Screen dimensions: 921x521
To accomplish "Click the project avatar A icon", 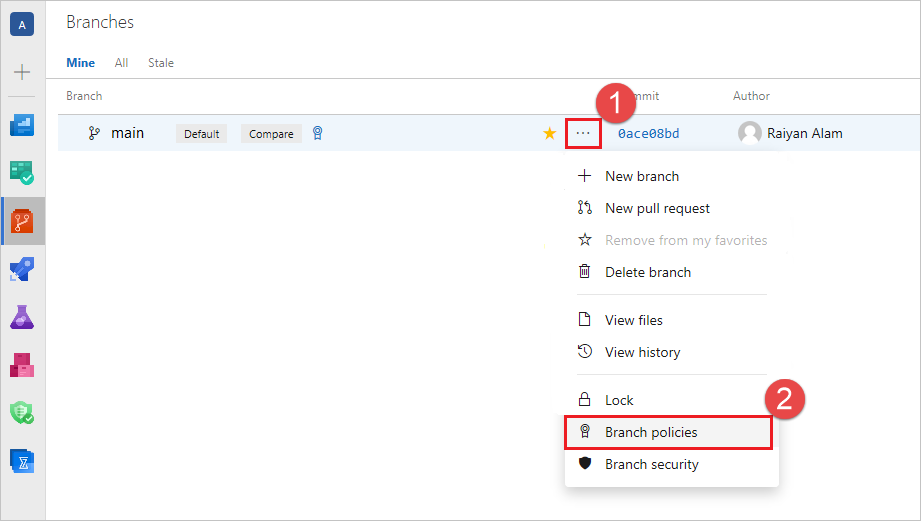I will pos(22,25).
